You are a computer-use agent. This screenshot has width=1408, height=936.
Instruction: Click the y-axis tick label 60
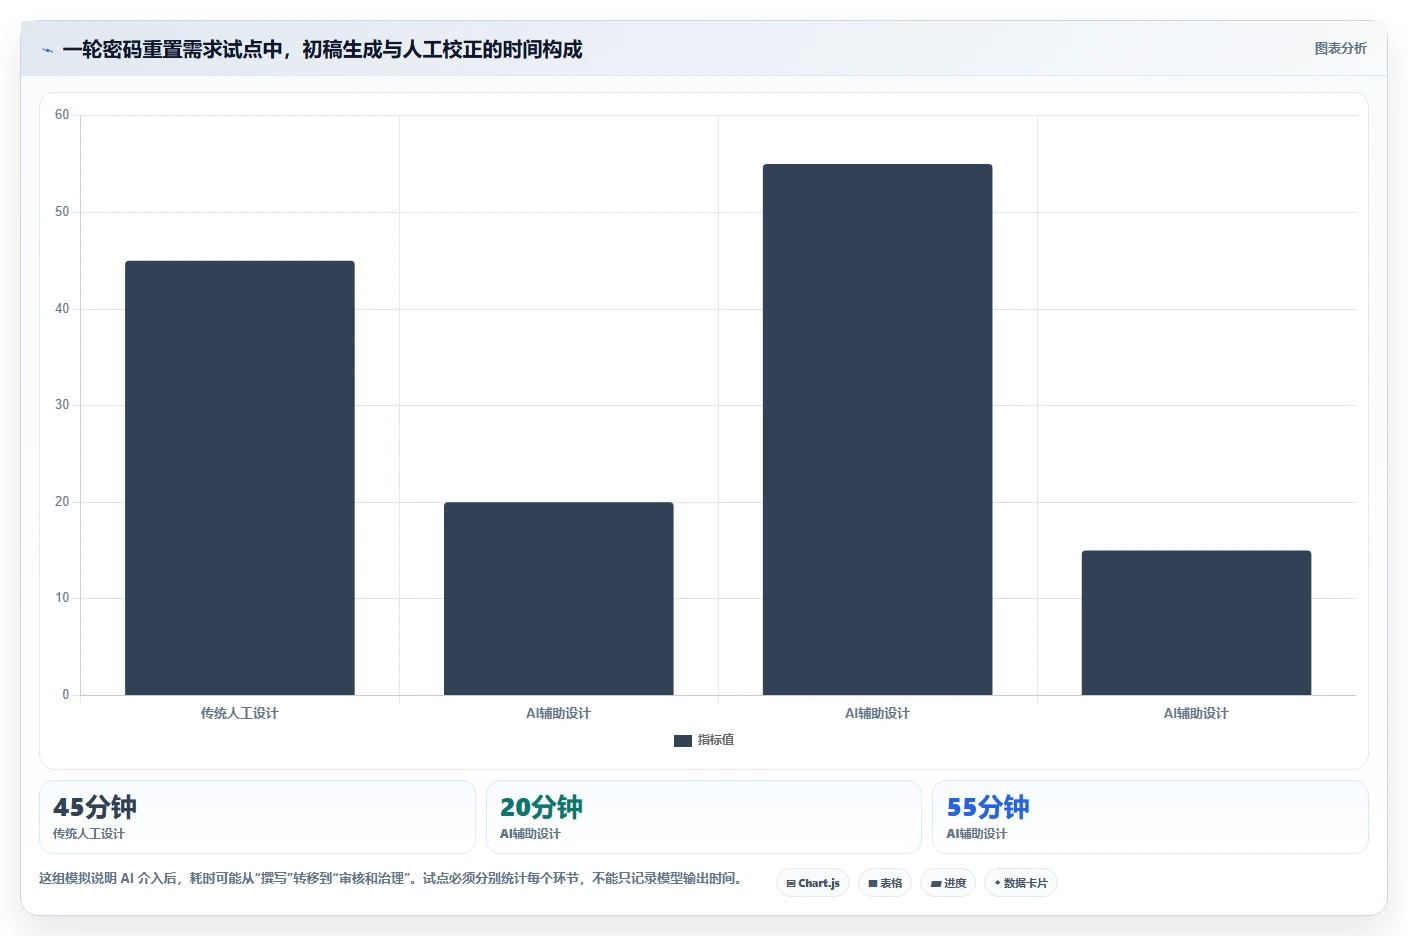pyautogui.click(x=62, y=115)
